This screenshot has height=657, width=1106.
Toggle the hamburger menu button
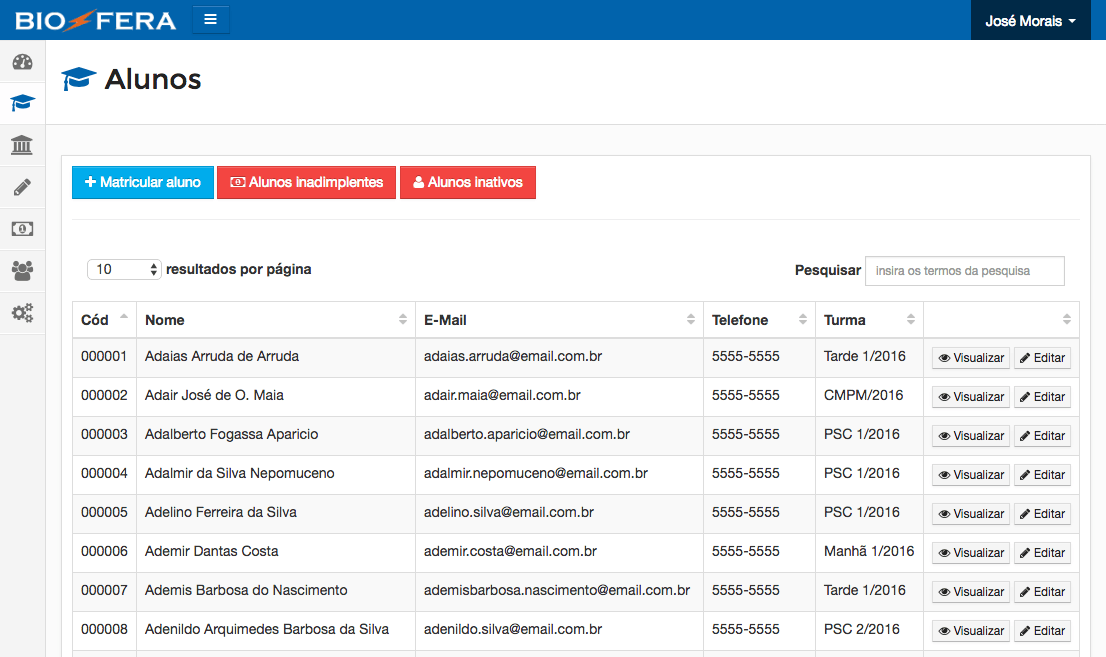210,20
